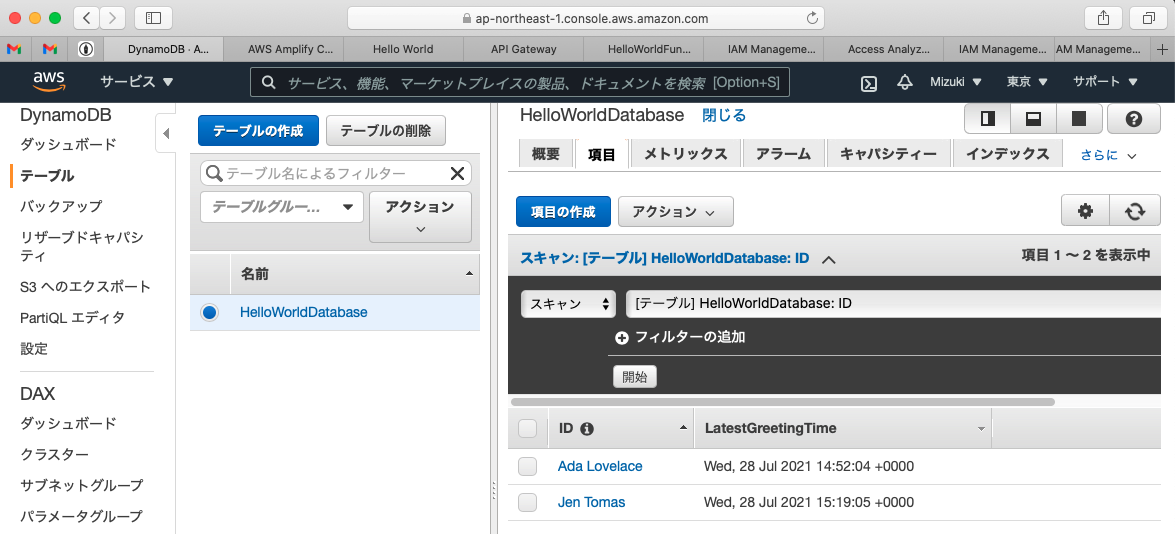Click テーブルの削除 button
The height and width of the screenshot is (534, 1175).
click(386, 130)
